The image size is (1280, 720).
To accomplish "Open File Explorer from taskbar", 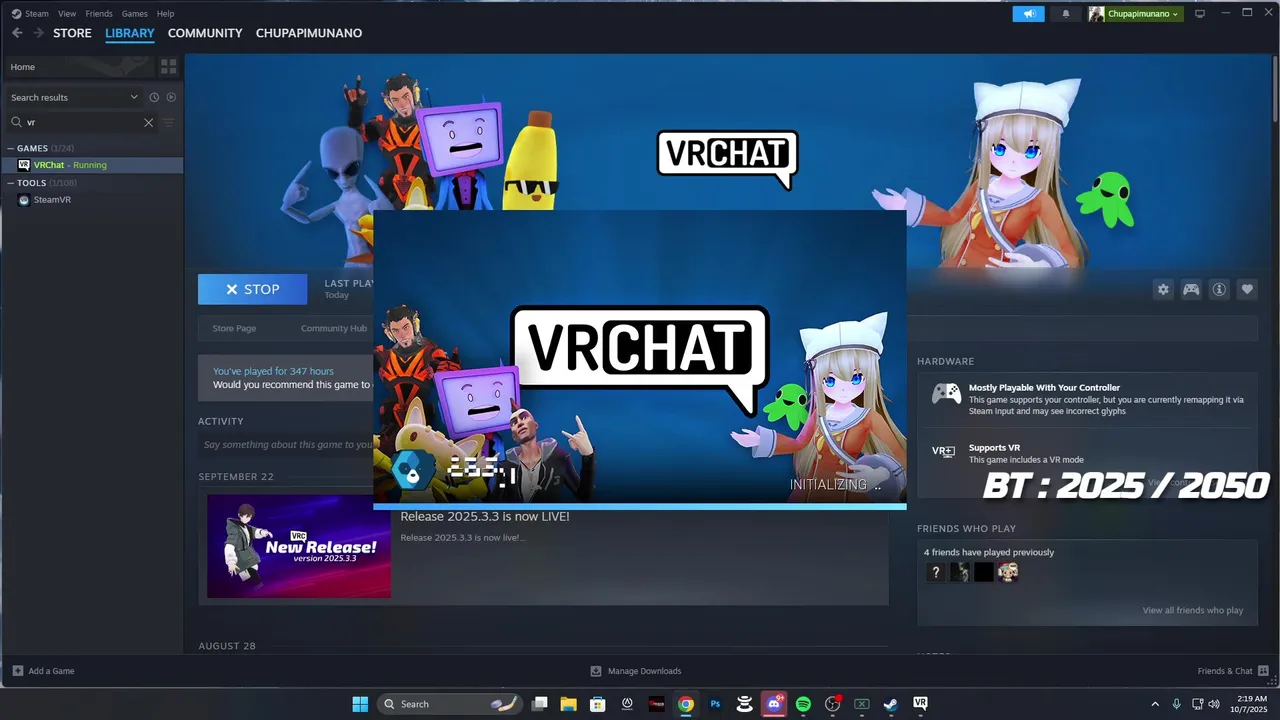I will 569,704.
